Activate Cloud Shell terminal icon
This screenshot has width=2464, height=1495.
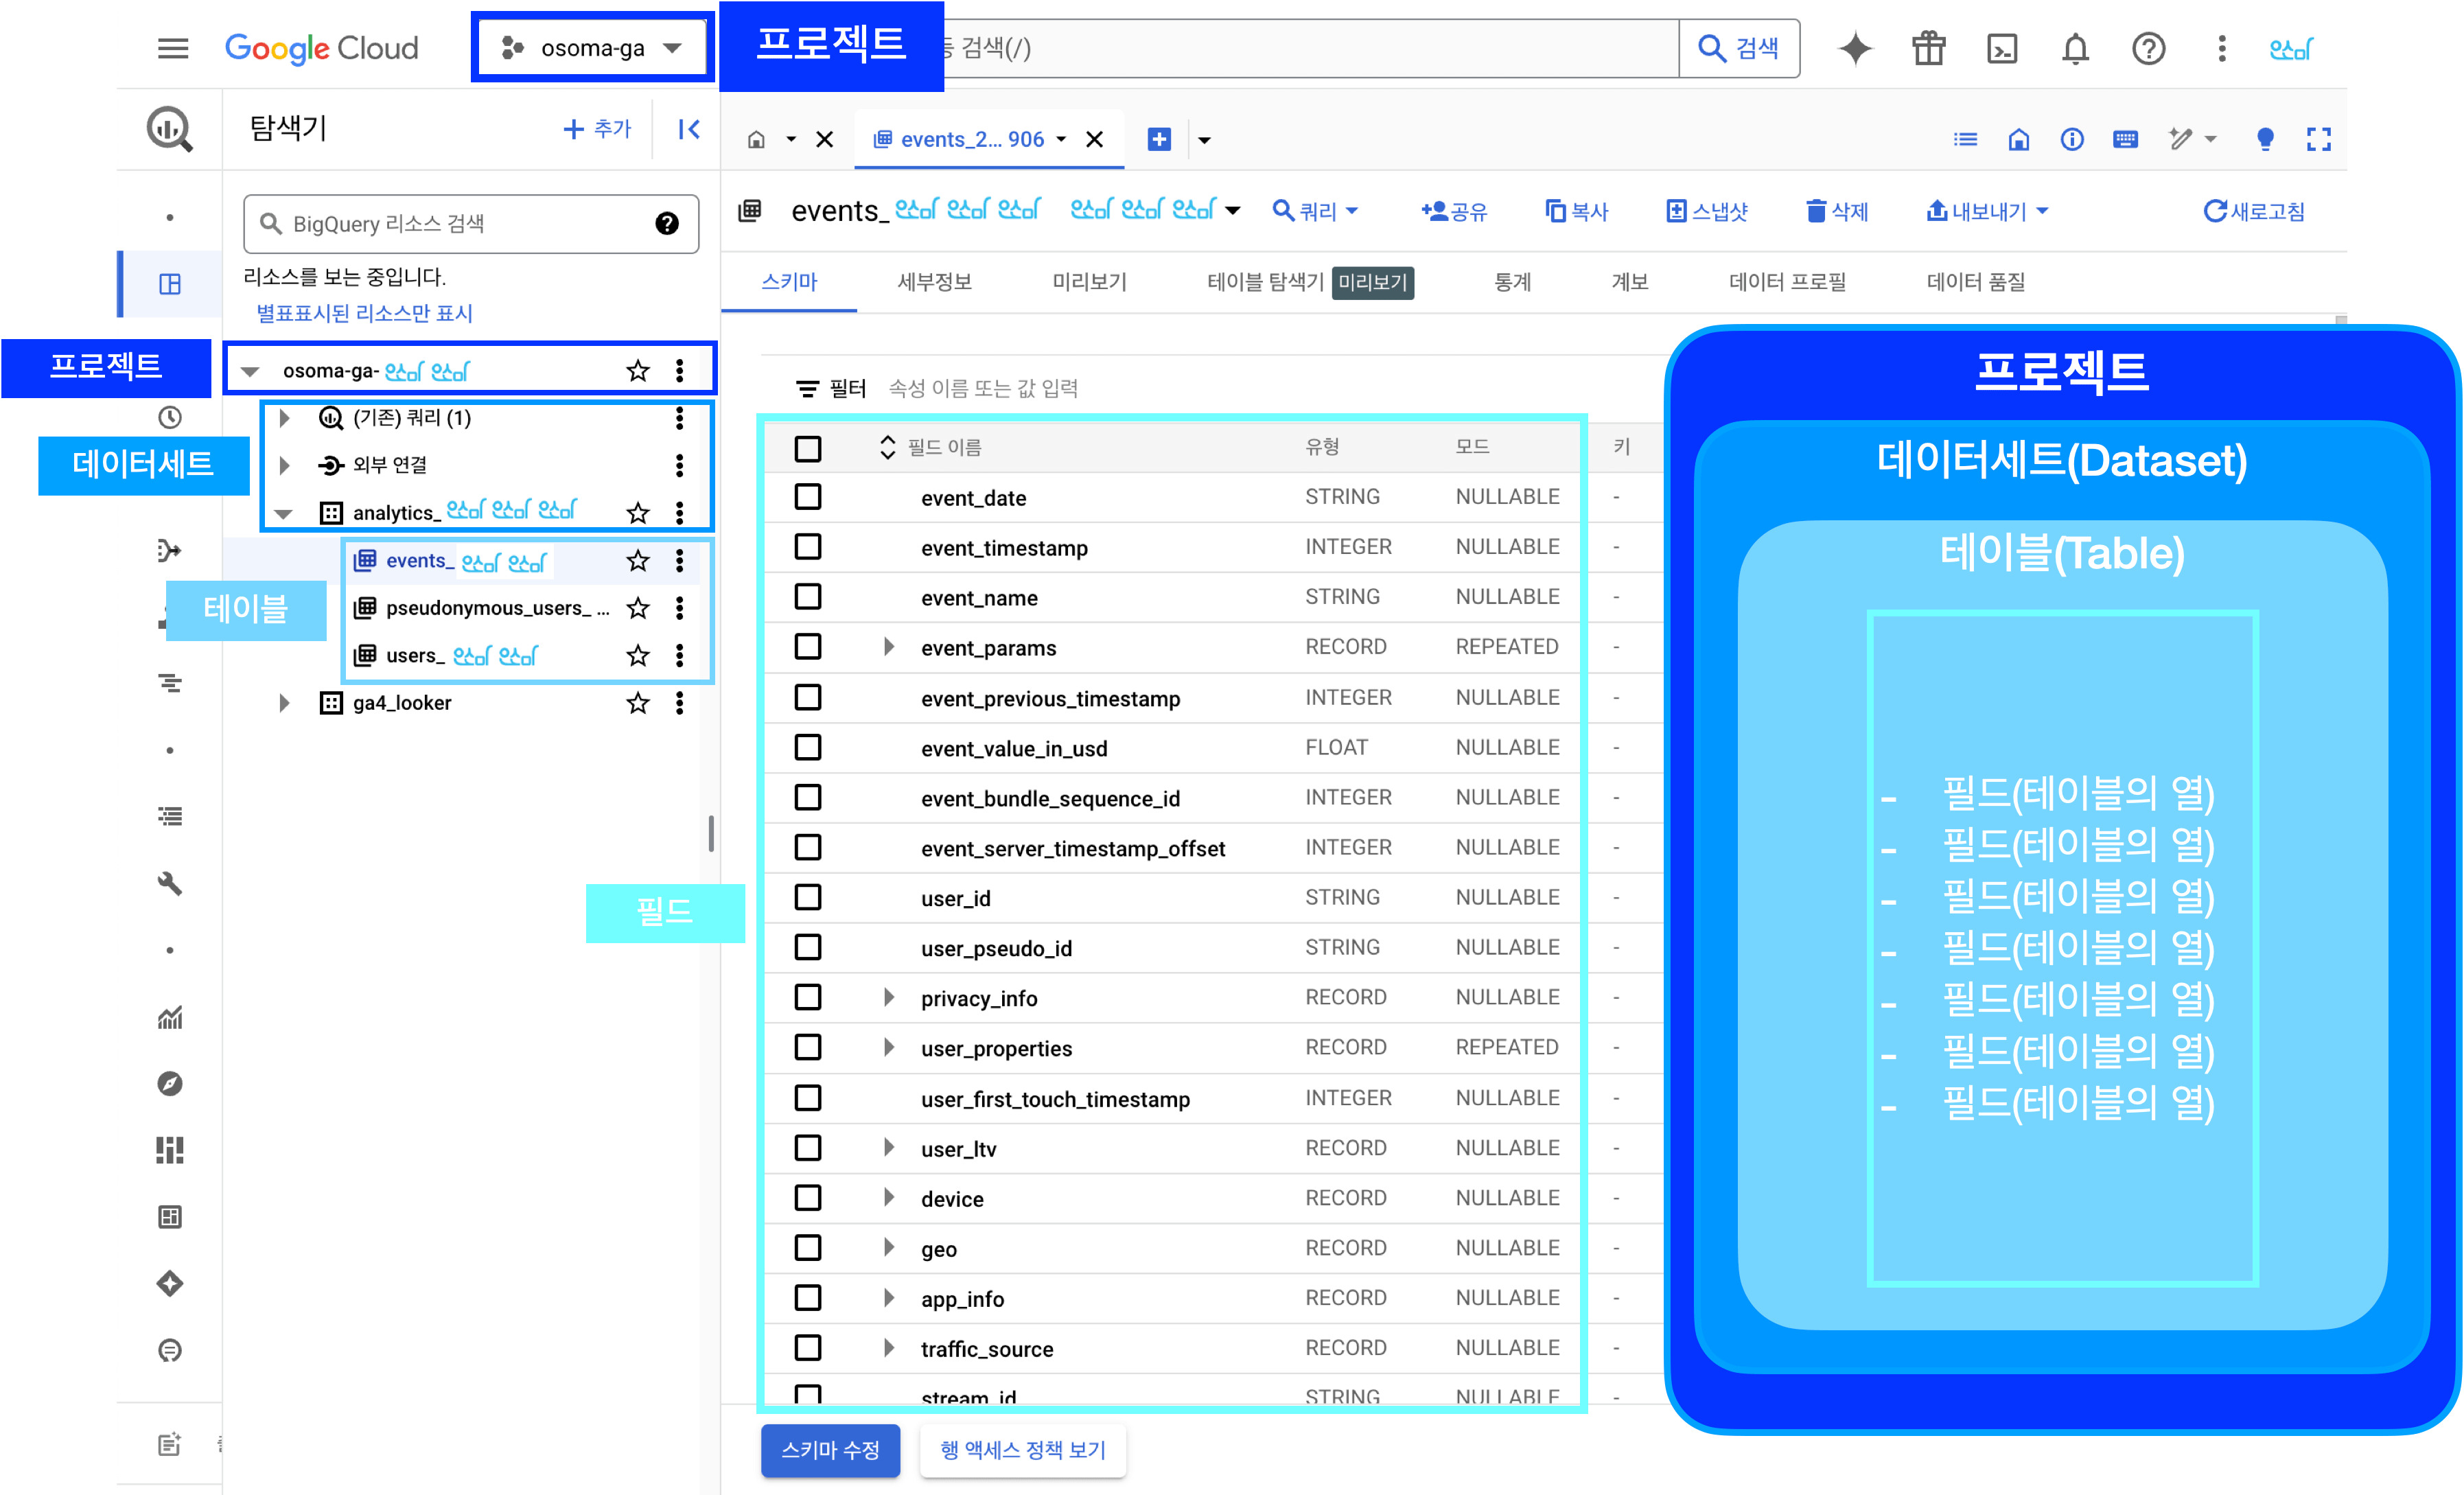point(2002,48)
